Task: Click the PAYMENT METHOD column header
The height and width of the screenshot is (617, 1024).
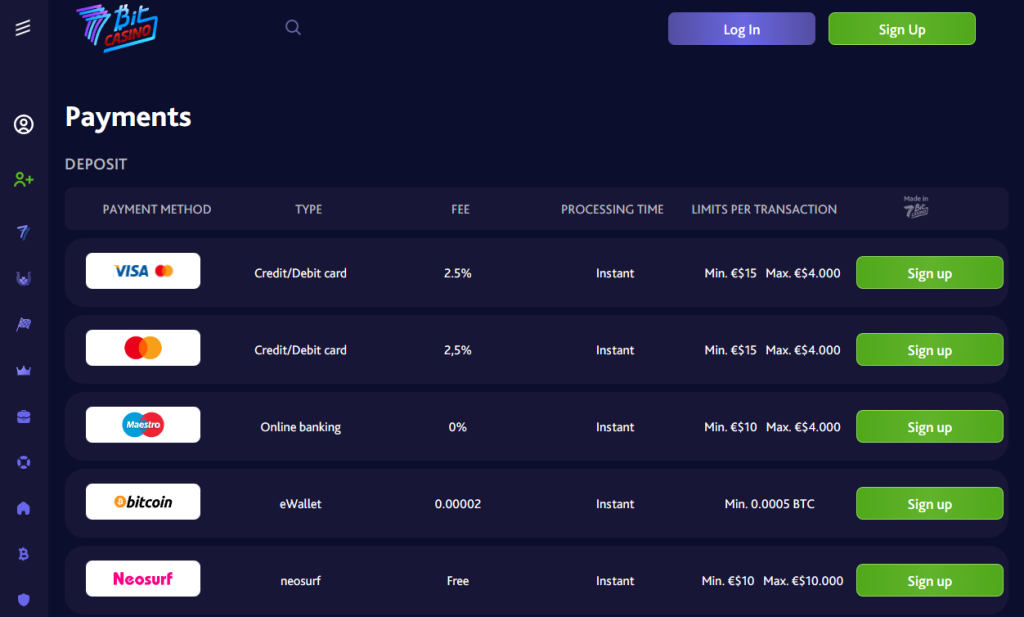Action: point(157,209)
